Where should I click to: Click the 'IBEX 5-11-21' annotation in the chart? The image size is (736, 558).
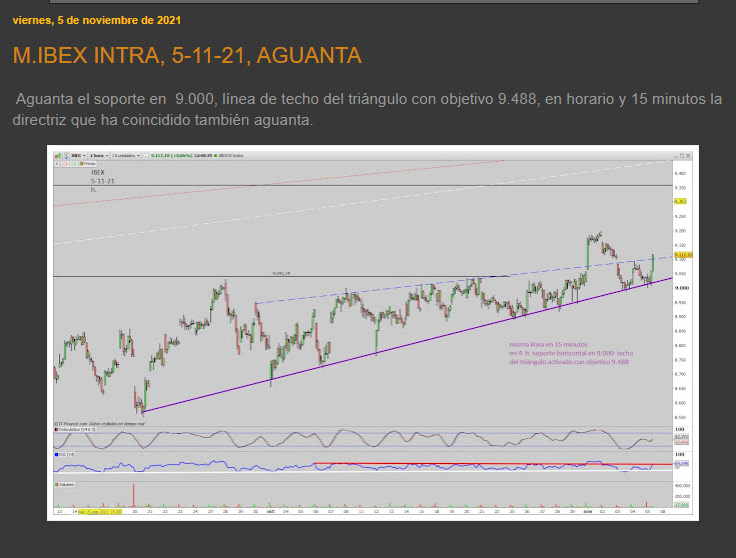[x=103, y=176]
